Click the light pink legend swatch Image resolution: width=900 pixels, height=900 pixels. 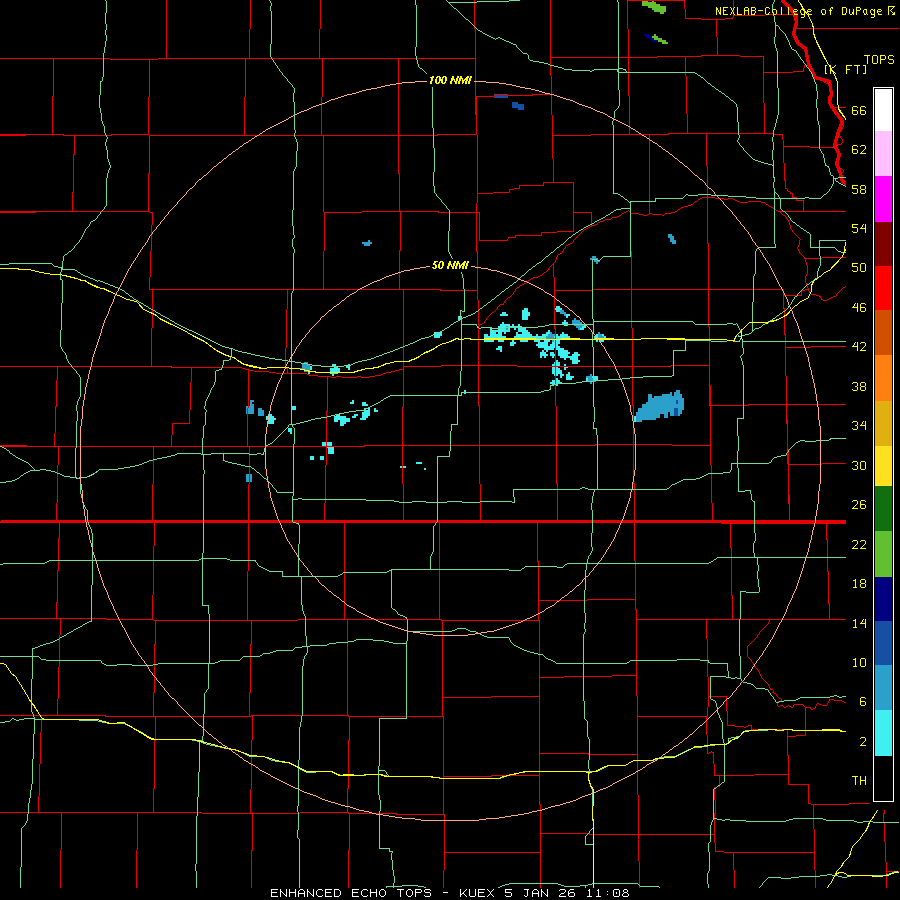click(x=883, y=154)
